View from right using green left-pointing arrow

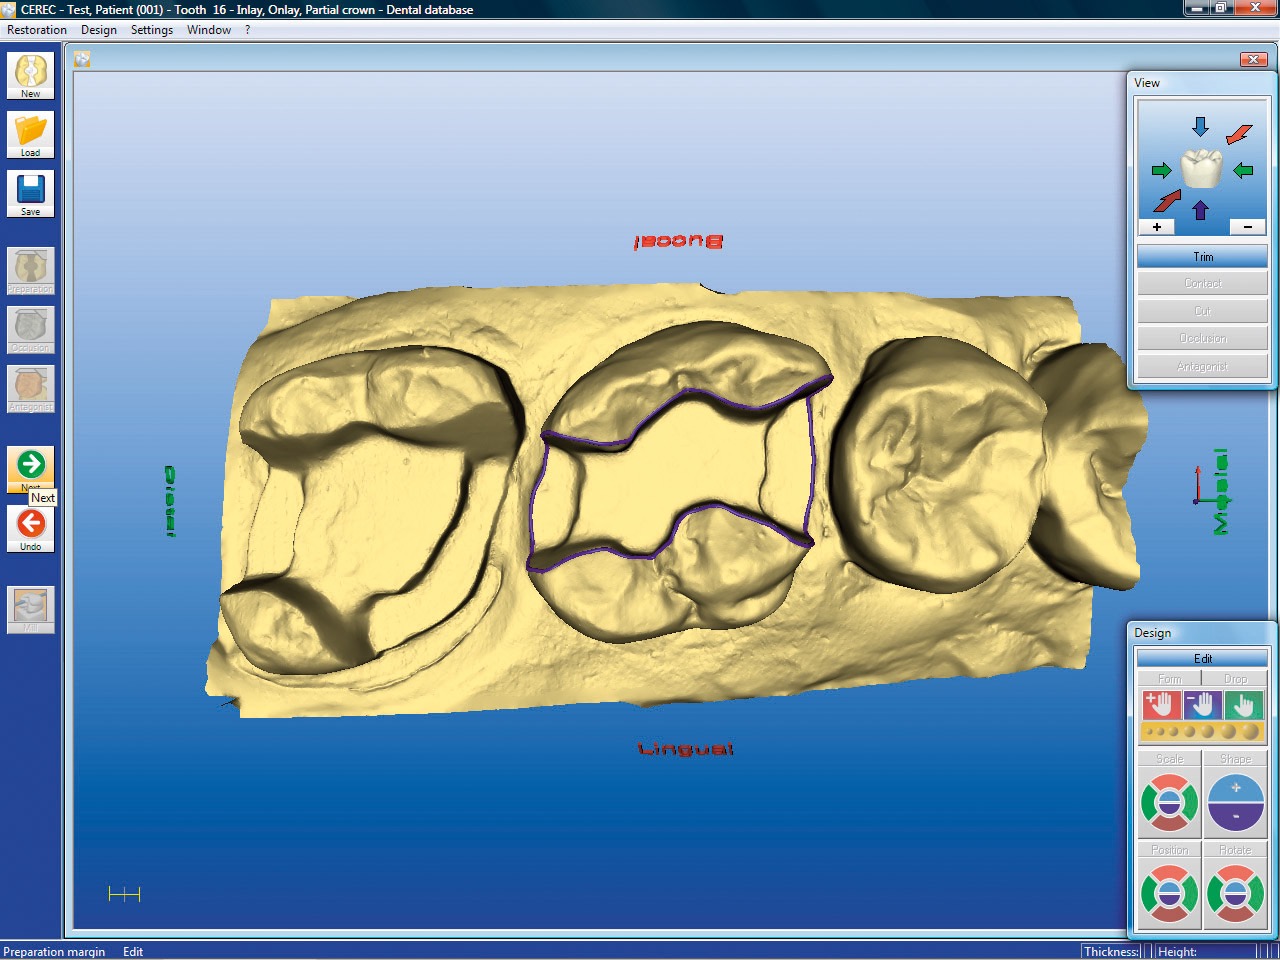(1243, 171)
